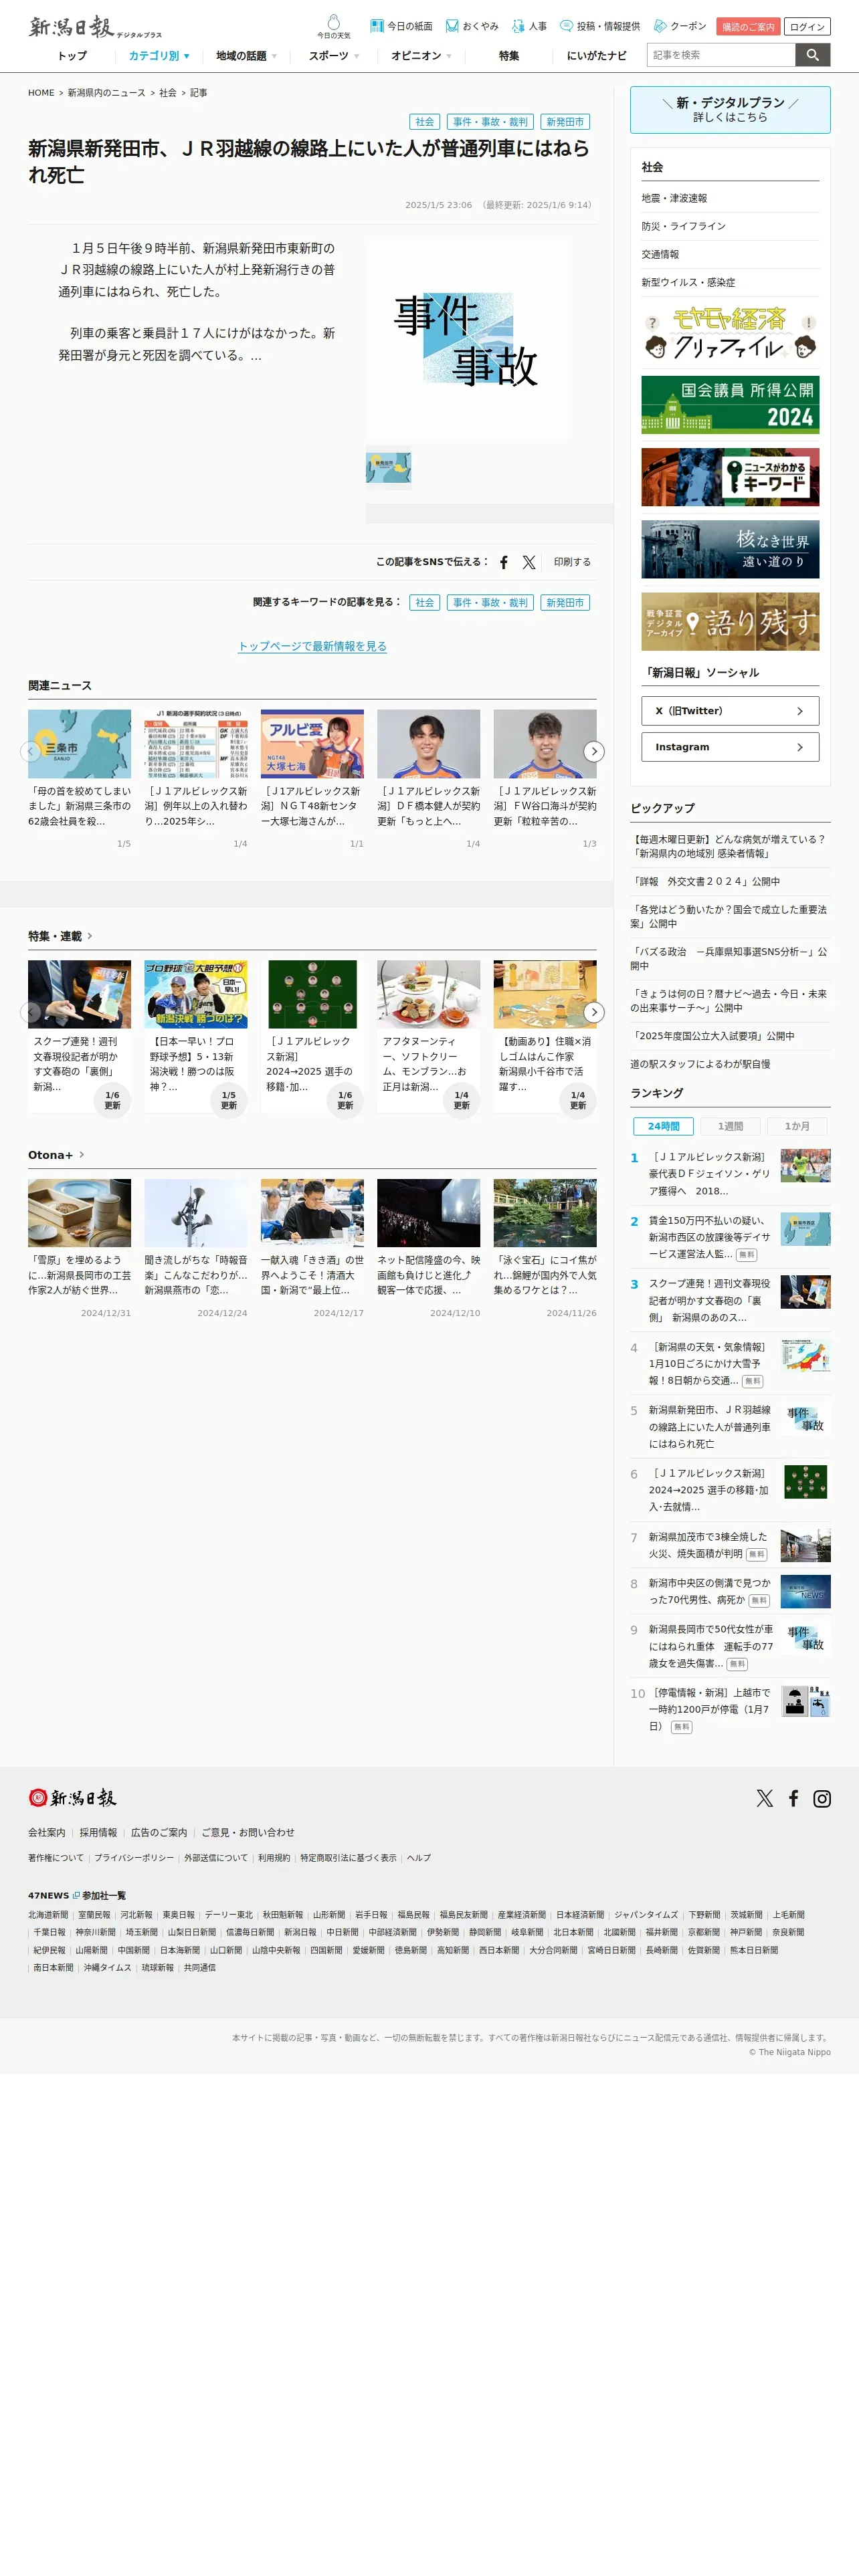Select small map thumbnail under article image
This screenshot has height=2576, width=859.
click(x=389, y=467)
